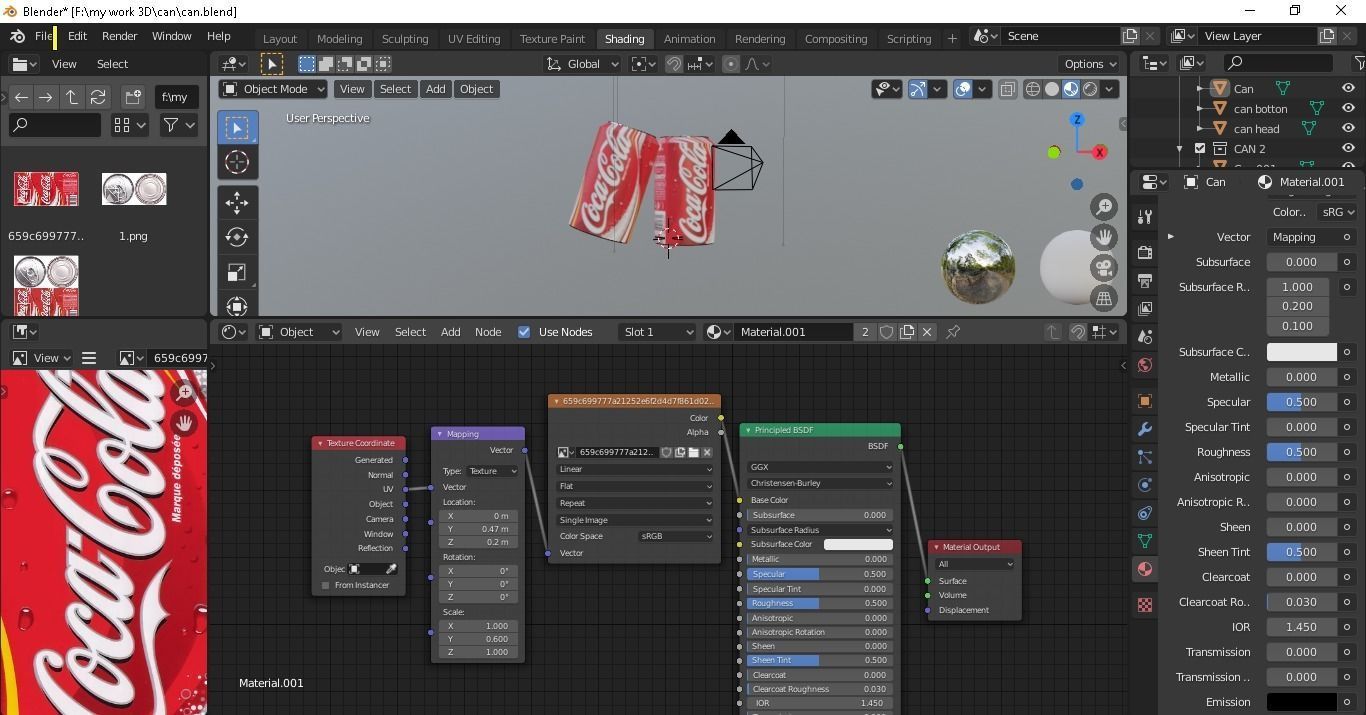Toggle From Instancer checkbox in Texture Coordinate node
Image resolution: width=1366 pixels, height=715 pixels.
coord(326,585)
